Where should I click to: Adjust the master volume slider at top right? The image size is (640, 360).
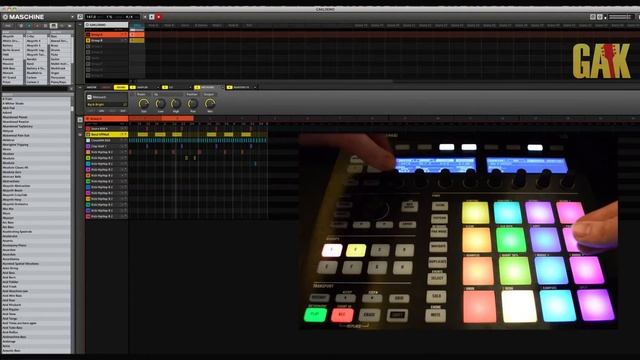click(620, 17)
